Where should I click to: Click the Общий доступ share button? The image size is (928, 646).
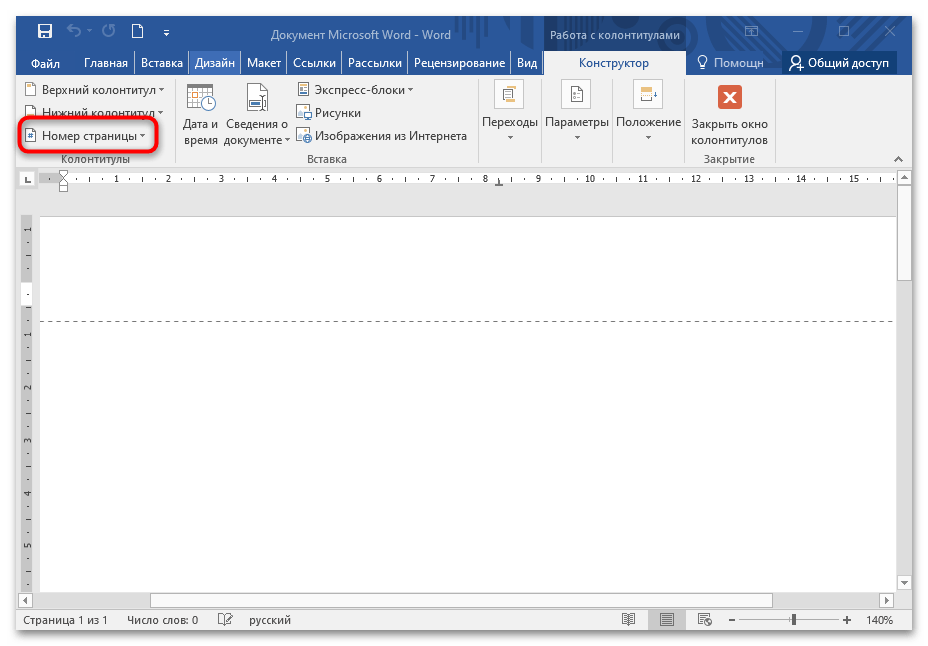pos(839,63)
